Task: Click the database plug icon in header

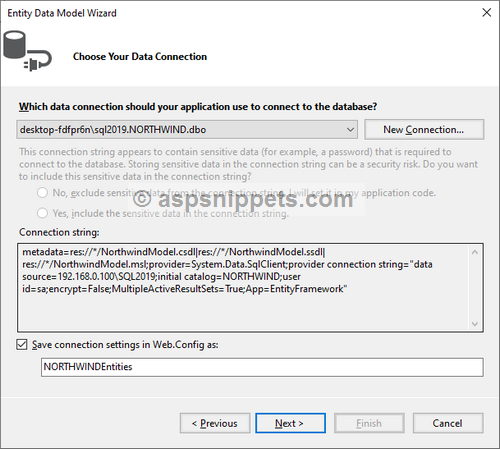Action: [27, 51]
